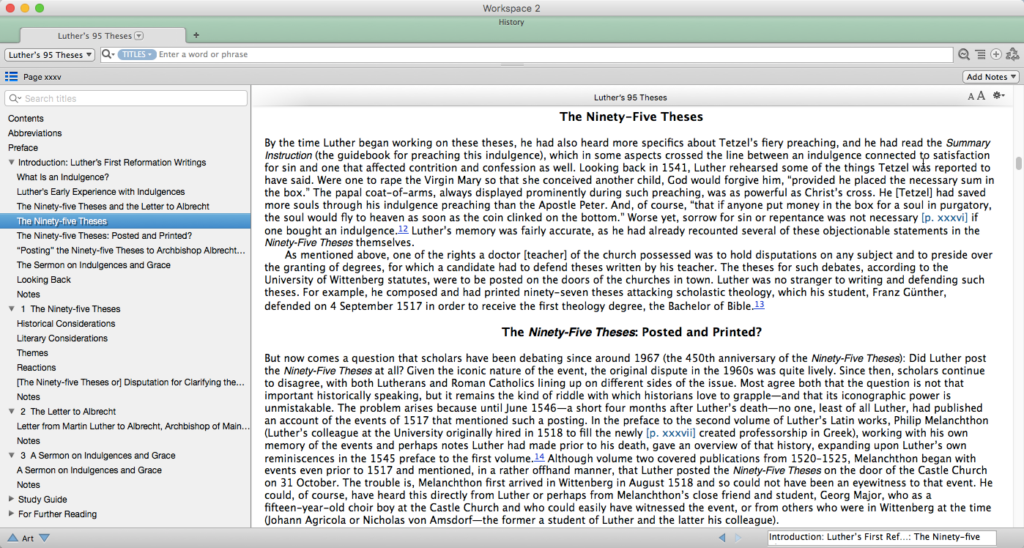The image size is (1024, 548).
Task: Click the Go To reference box at bottom
Action: (x=882, y=537)
